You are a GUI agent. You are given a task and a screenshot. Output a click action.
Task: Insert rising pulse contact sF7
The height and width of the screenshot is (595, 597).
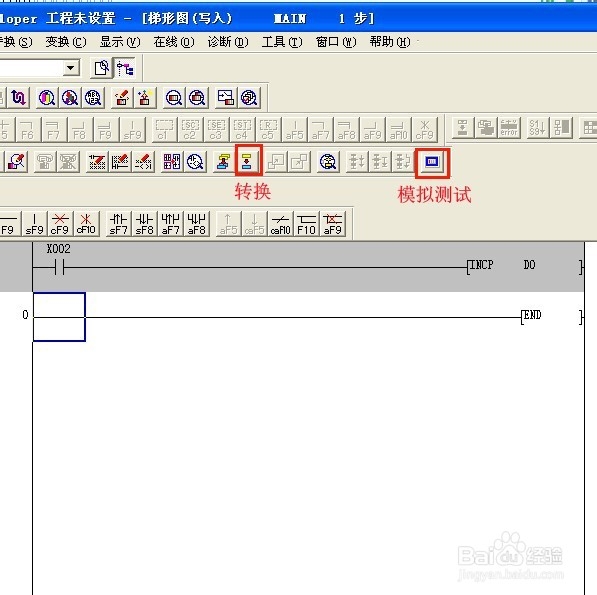click(118, 224)
